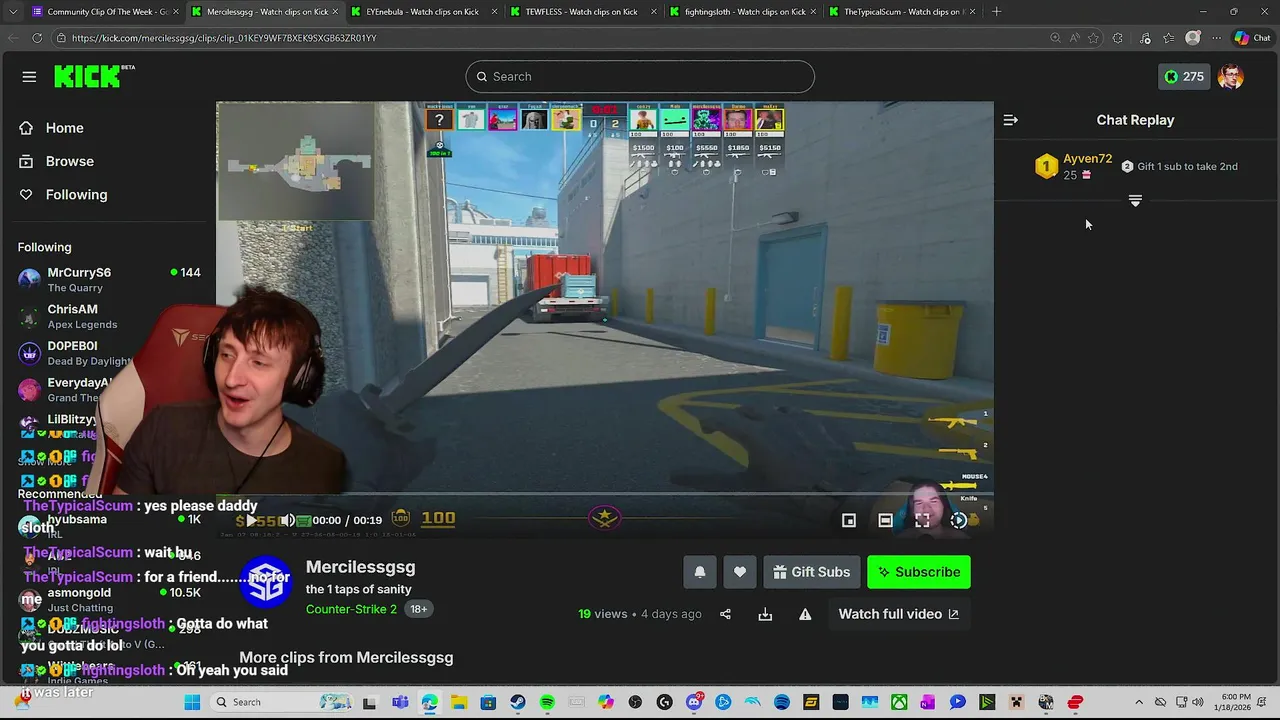Open the Counter-Strike 2 category link
The height and width of the screenshot is (720, 1280).
[351, 609]
